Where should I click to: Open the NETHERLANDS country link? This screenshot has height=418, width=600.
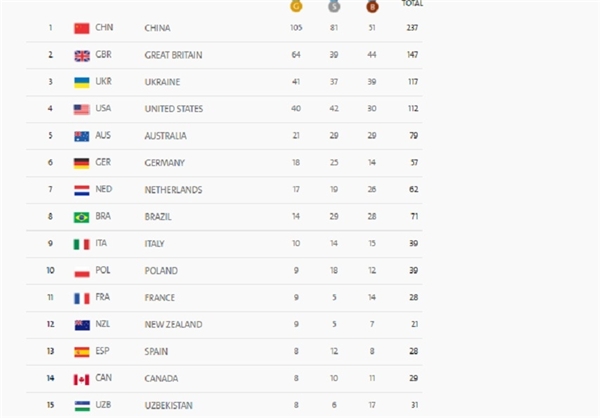tap(173, 190)
